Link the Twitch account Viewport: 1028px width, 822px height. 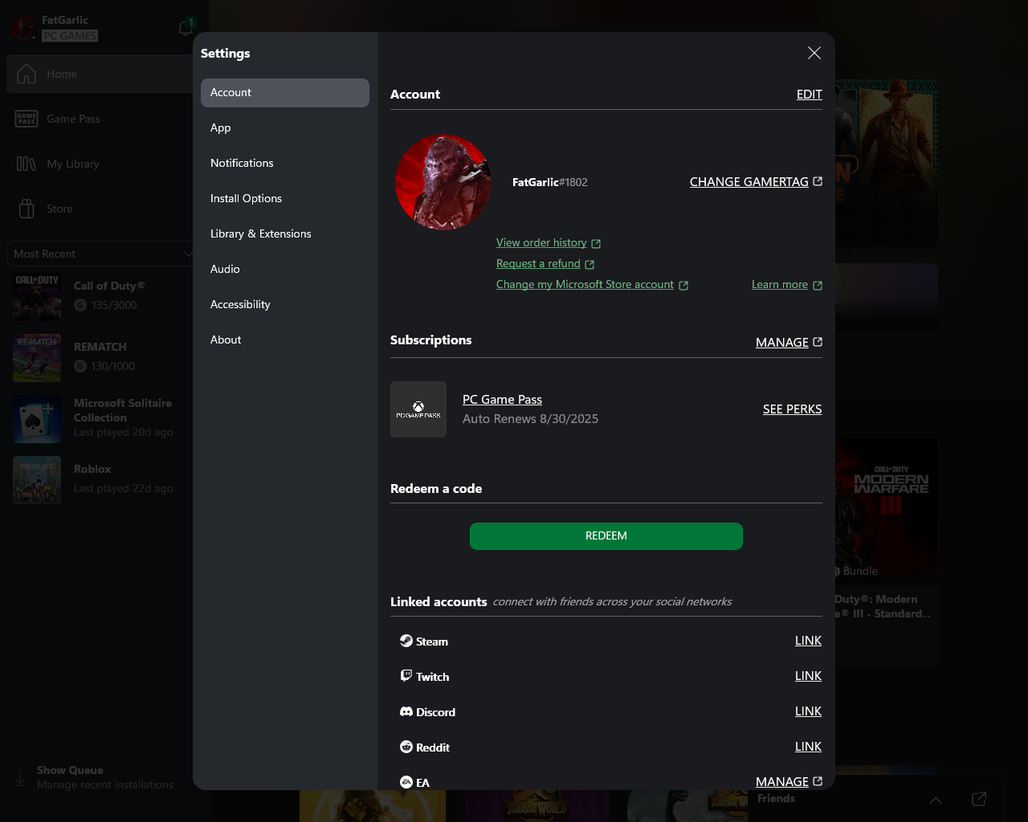(808, 676)
